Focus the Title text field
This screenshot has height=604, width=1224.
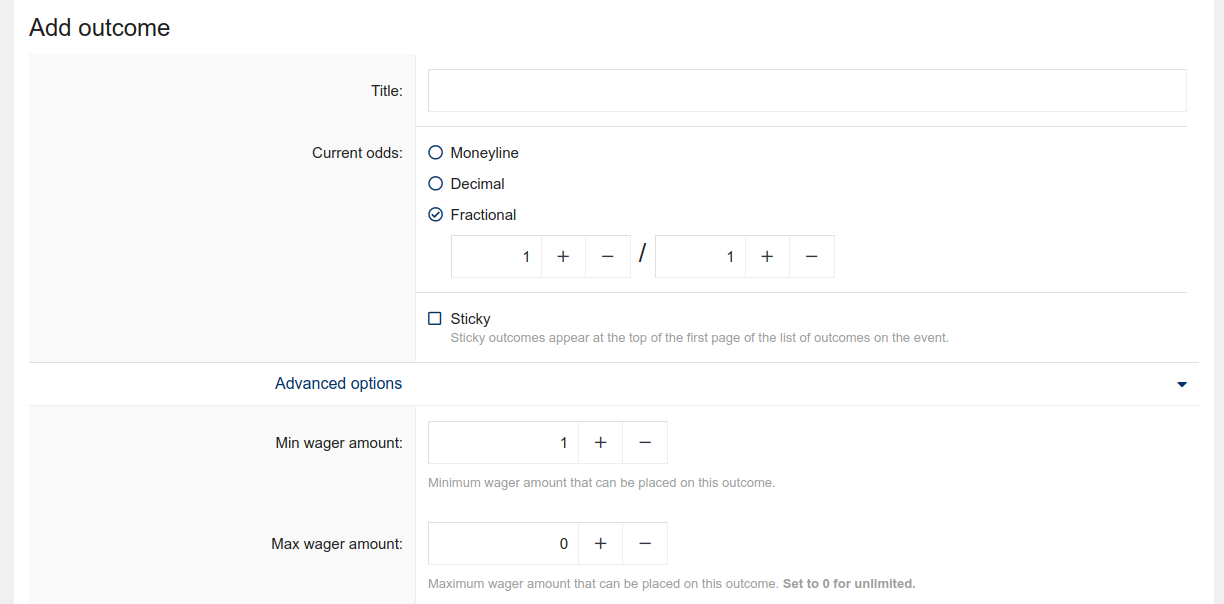(806, 91)
